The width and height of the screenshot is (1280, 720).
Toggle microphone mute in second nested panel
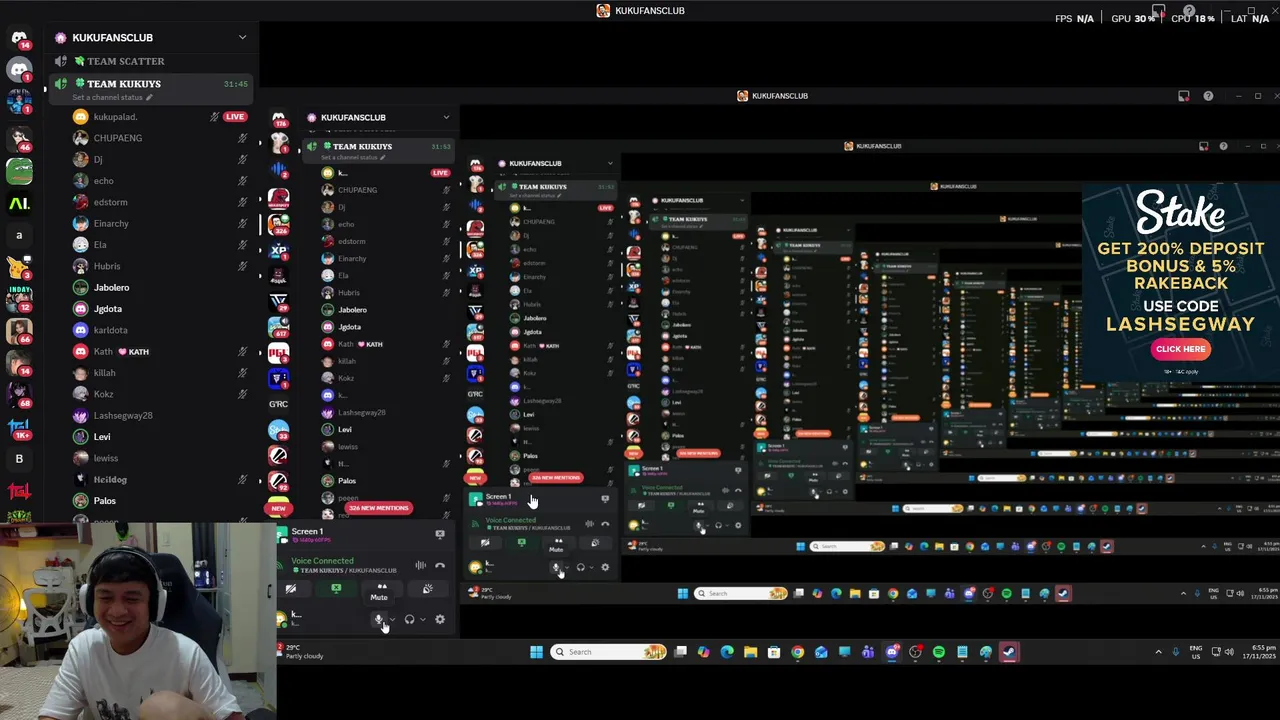coord(556,567)
